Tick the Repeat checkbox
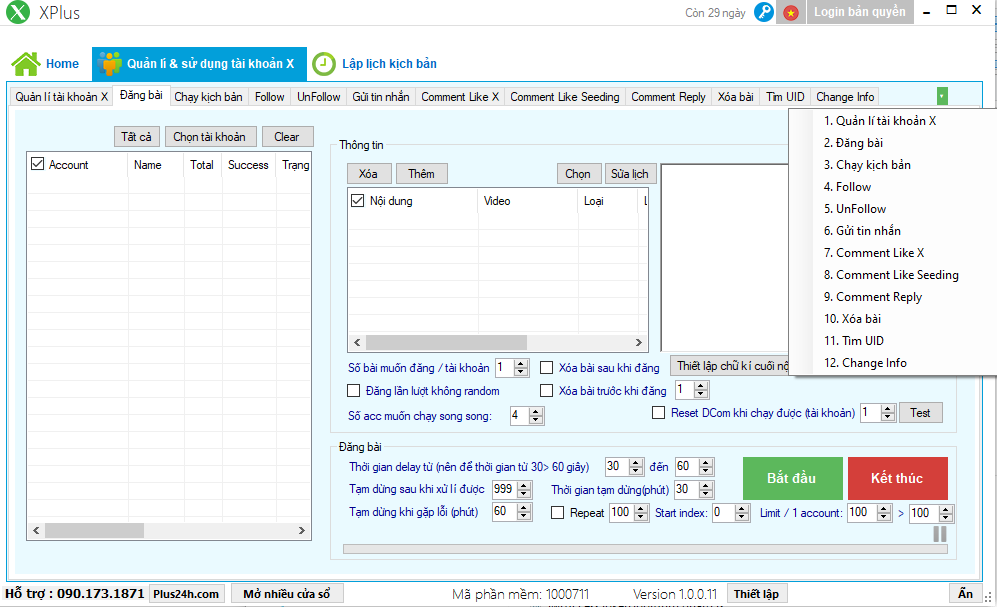Viewport: 997px width, 607px height. [x=558, y=512]
